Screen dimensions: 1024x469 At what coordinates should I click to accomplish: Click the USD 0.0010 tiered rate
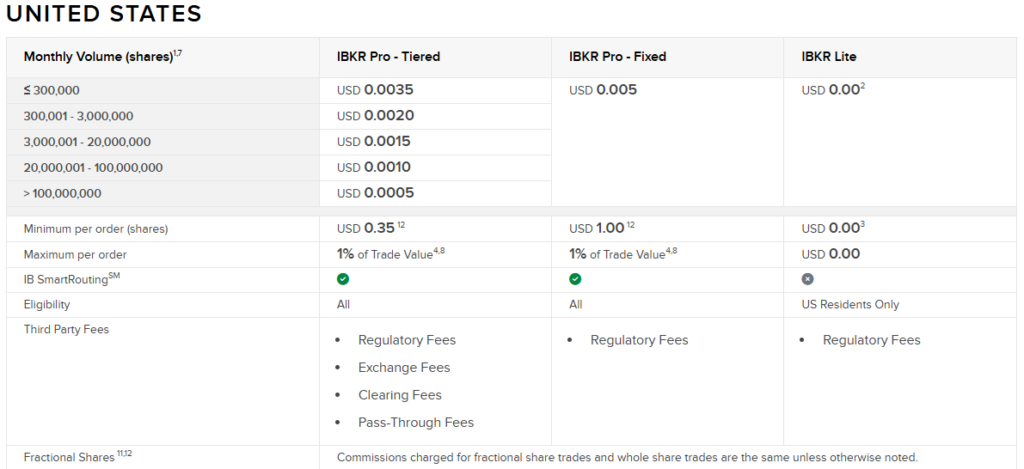tap(374, 167)
